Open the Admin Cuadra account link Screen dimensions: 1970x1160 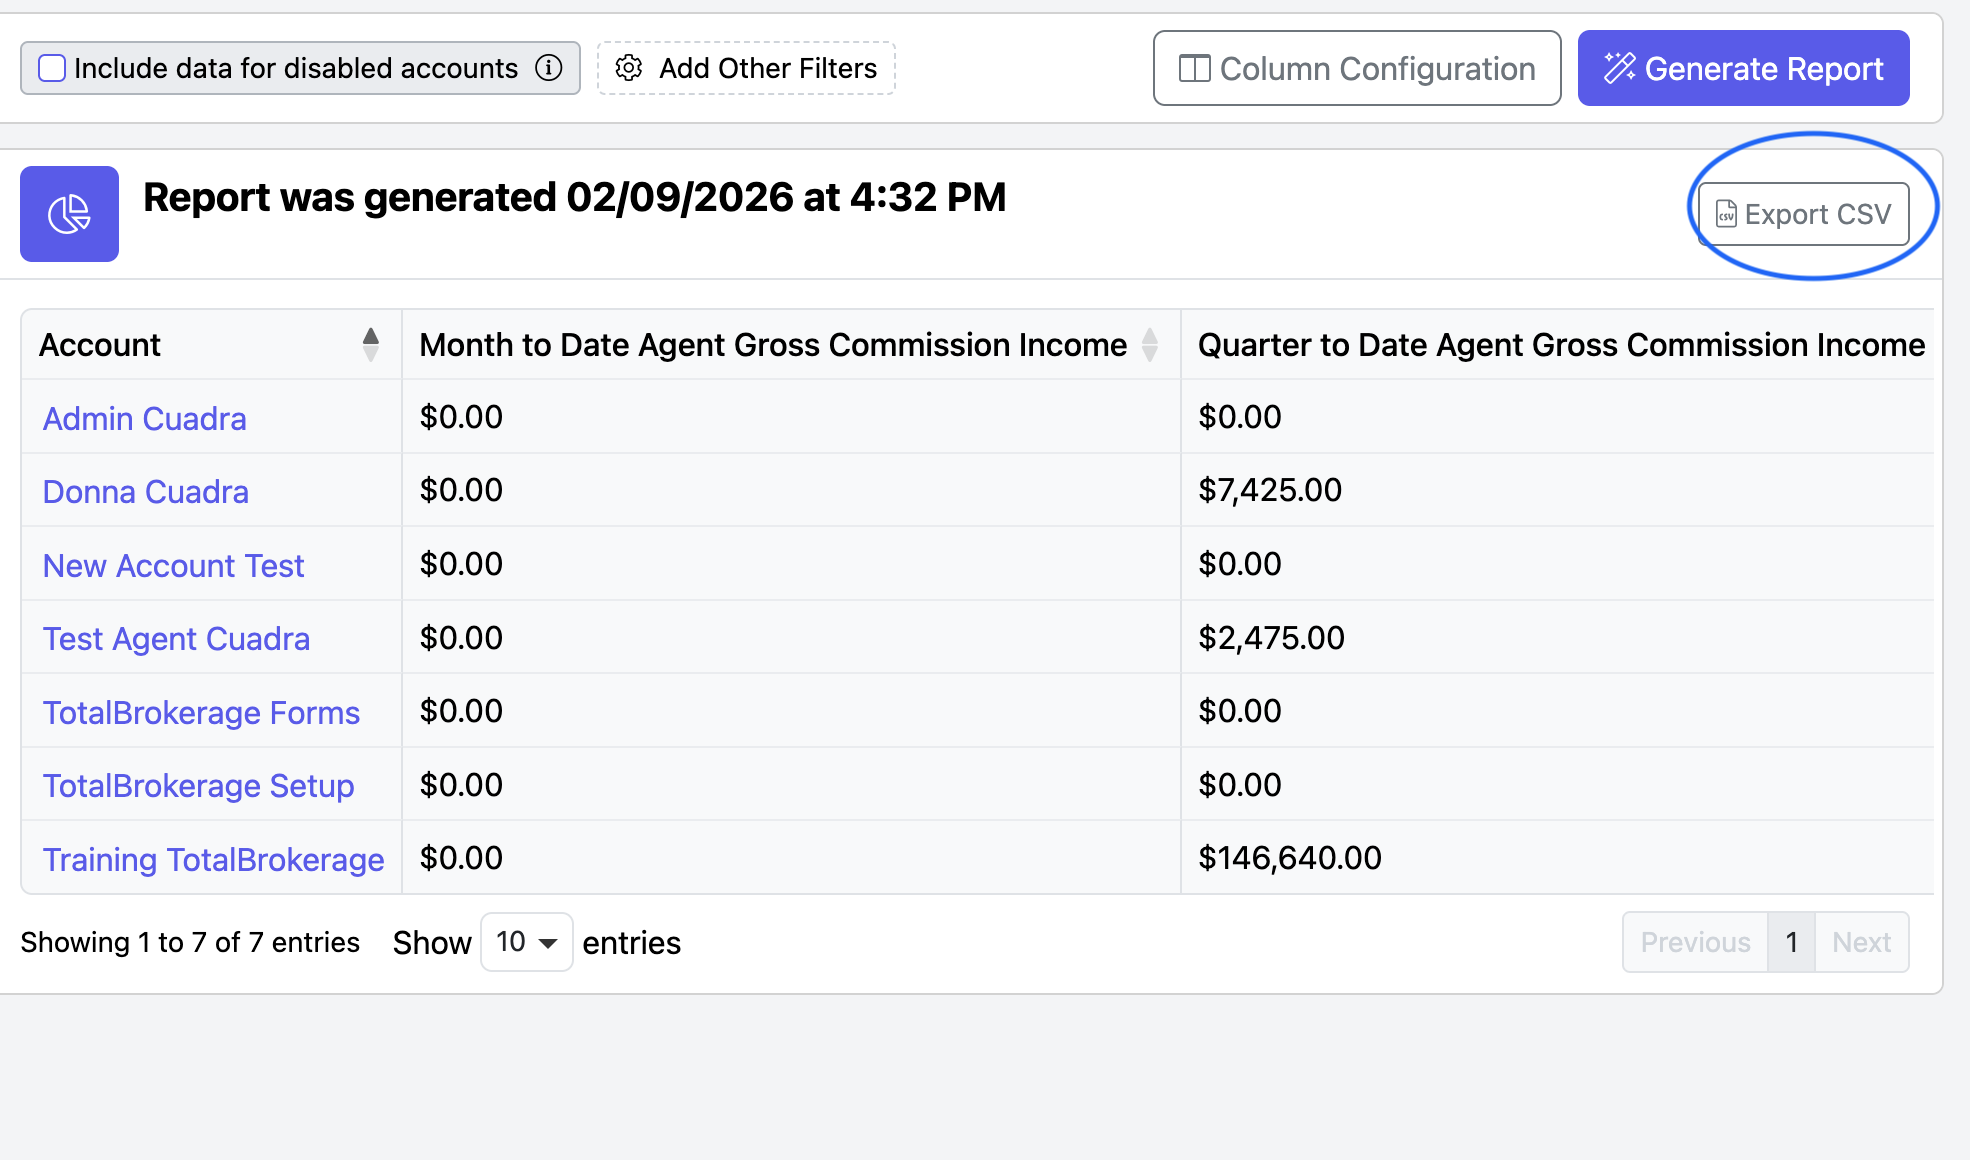(x=144, y=418)
